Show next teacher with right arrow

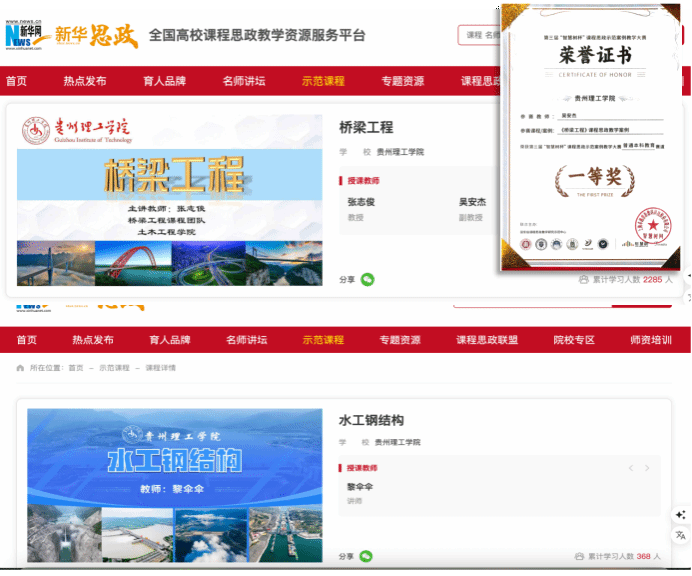(x=647, y=468)
